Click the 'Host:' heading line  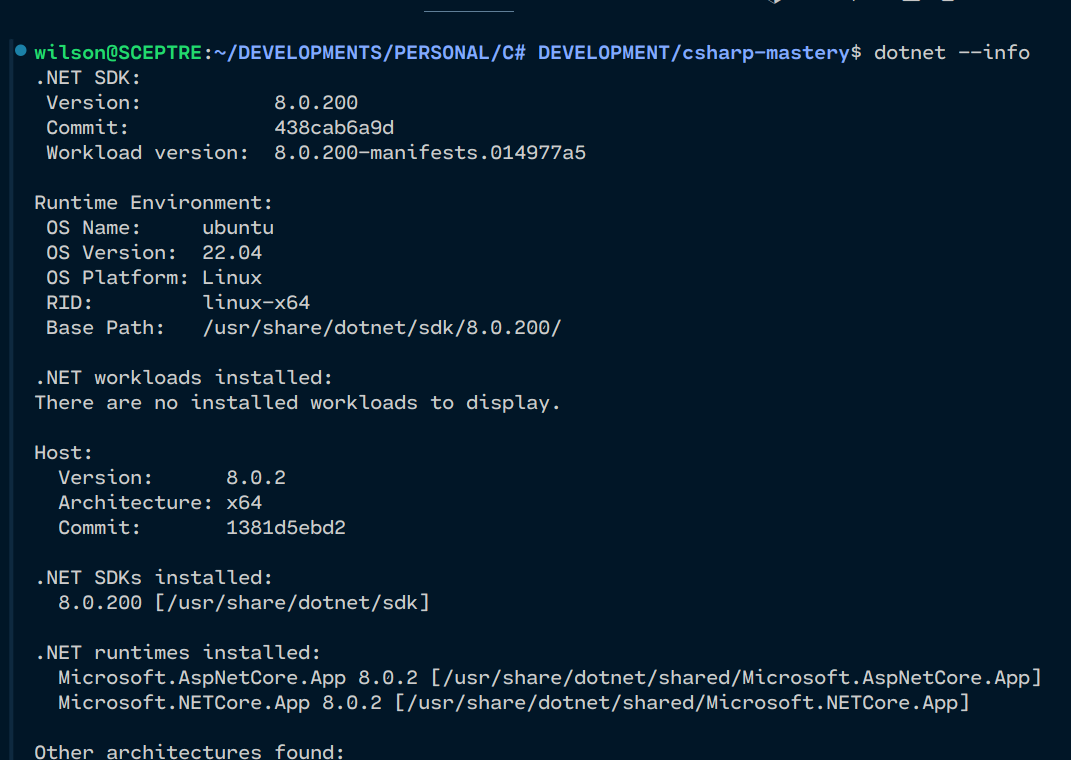(64, 453)
